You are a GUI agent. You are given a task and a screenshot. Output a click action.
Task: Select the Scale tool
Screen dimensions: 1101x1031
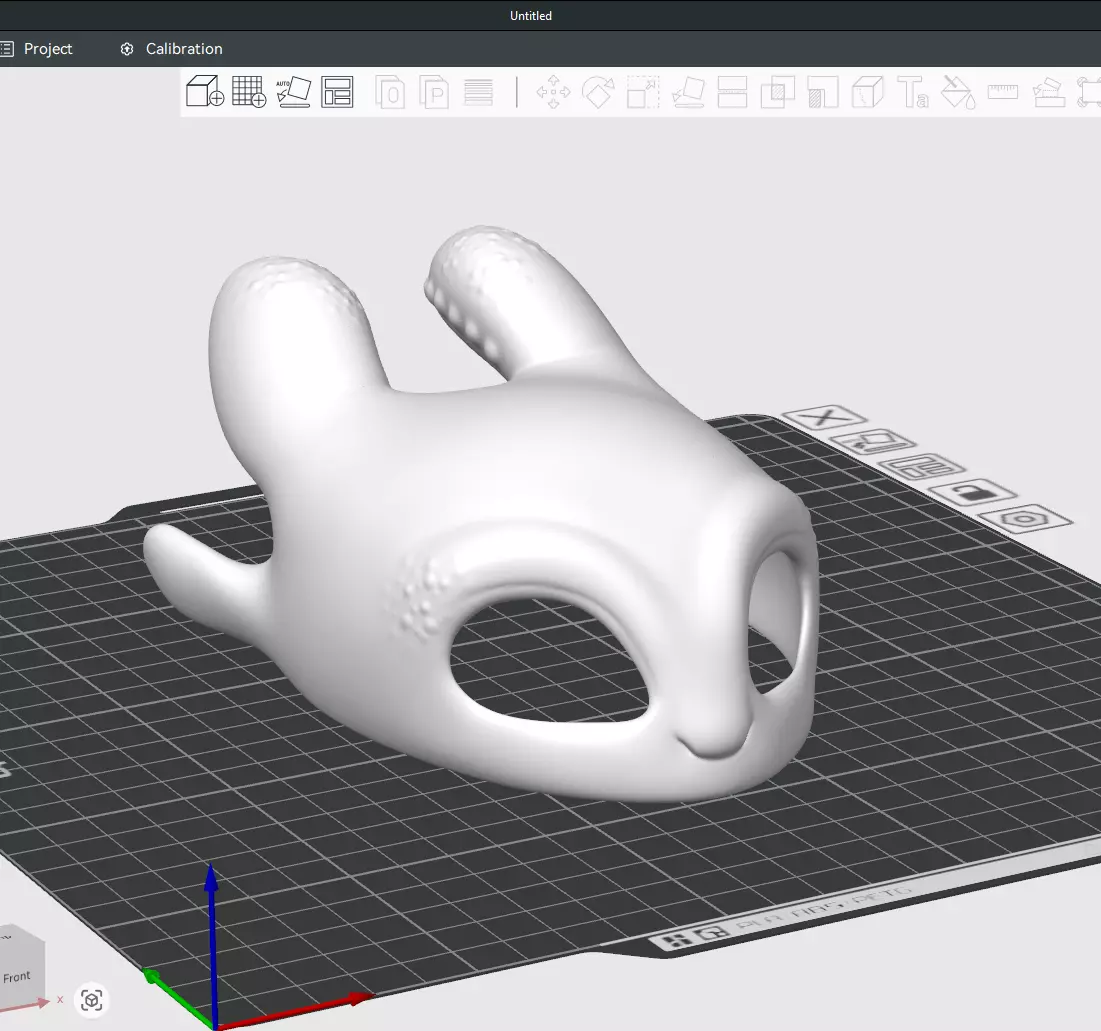(x=643, y=92)
